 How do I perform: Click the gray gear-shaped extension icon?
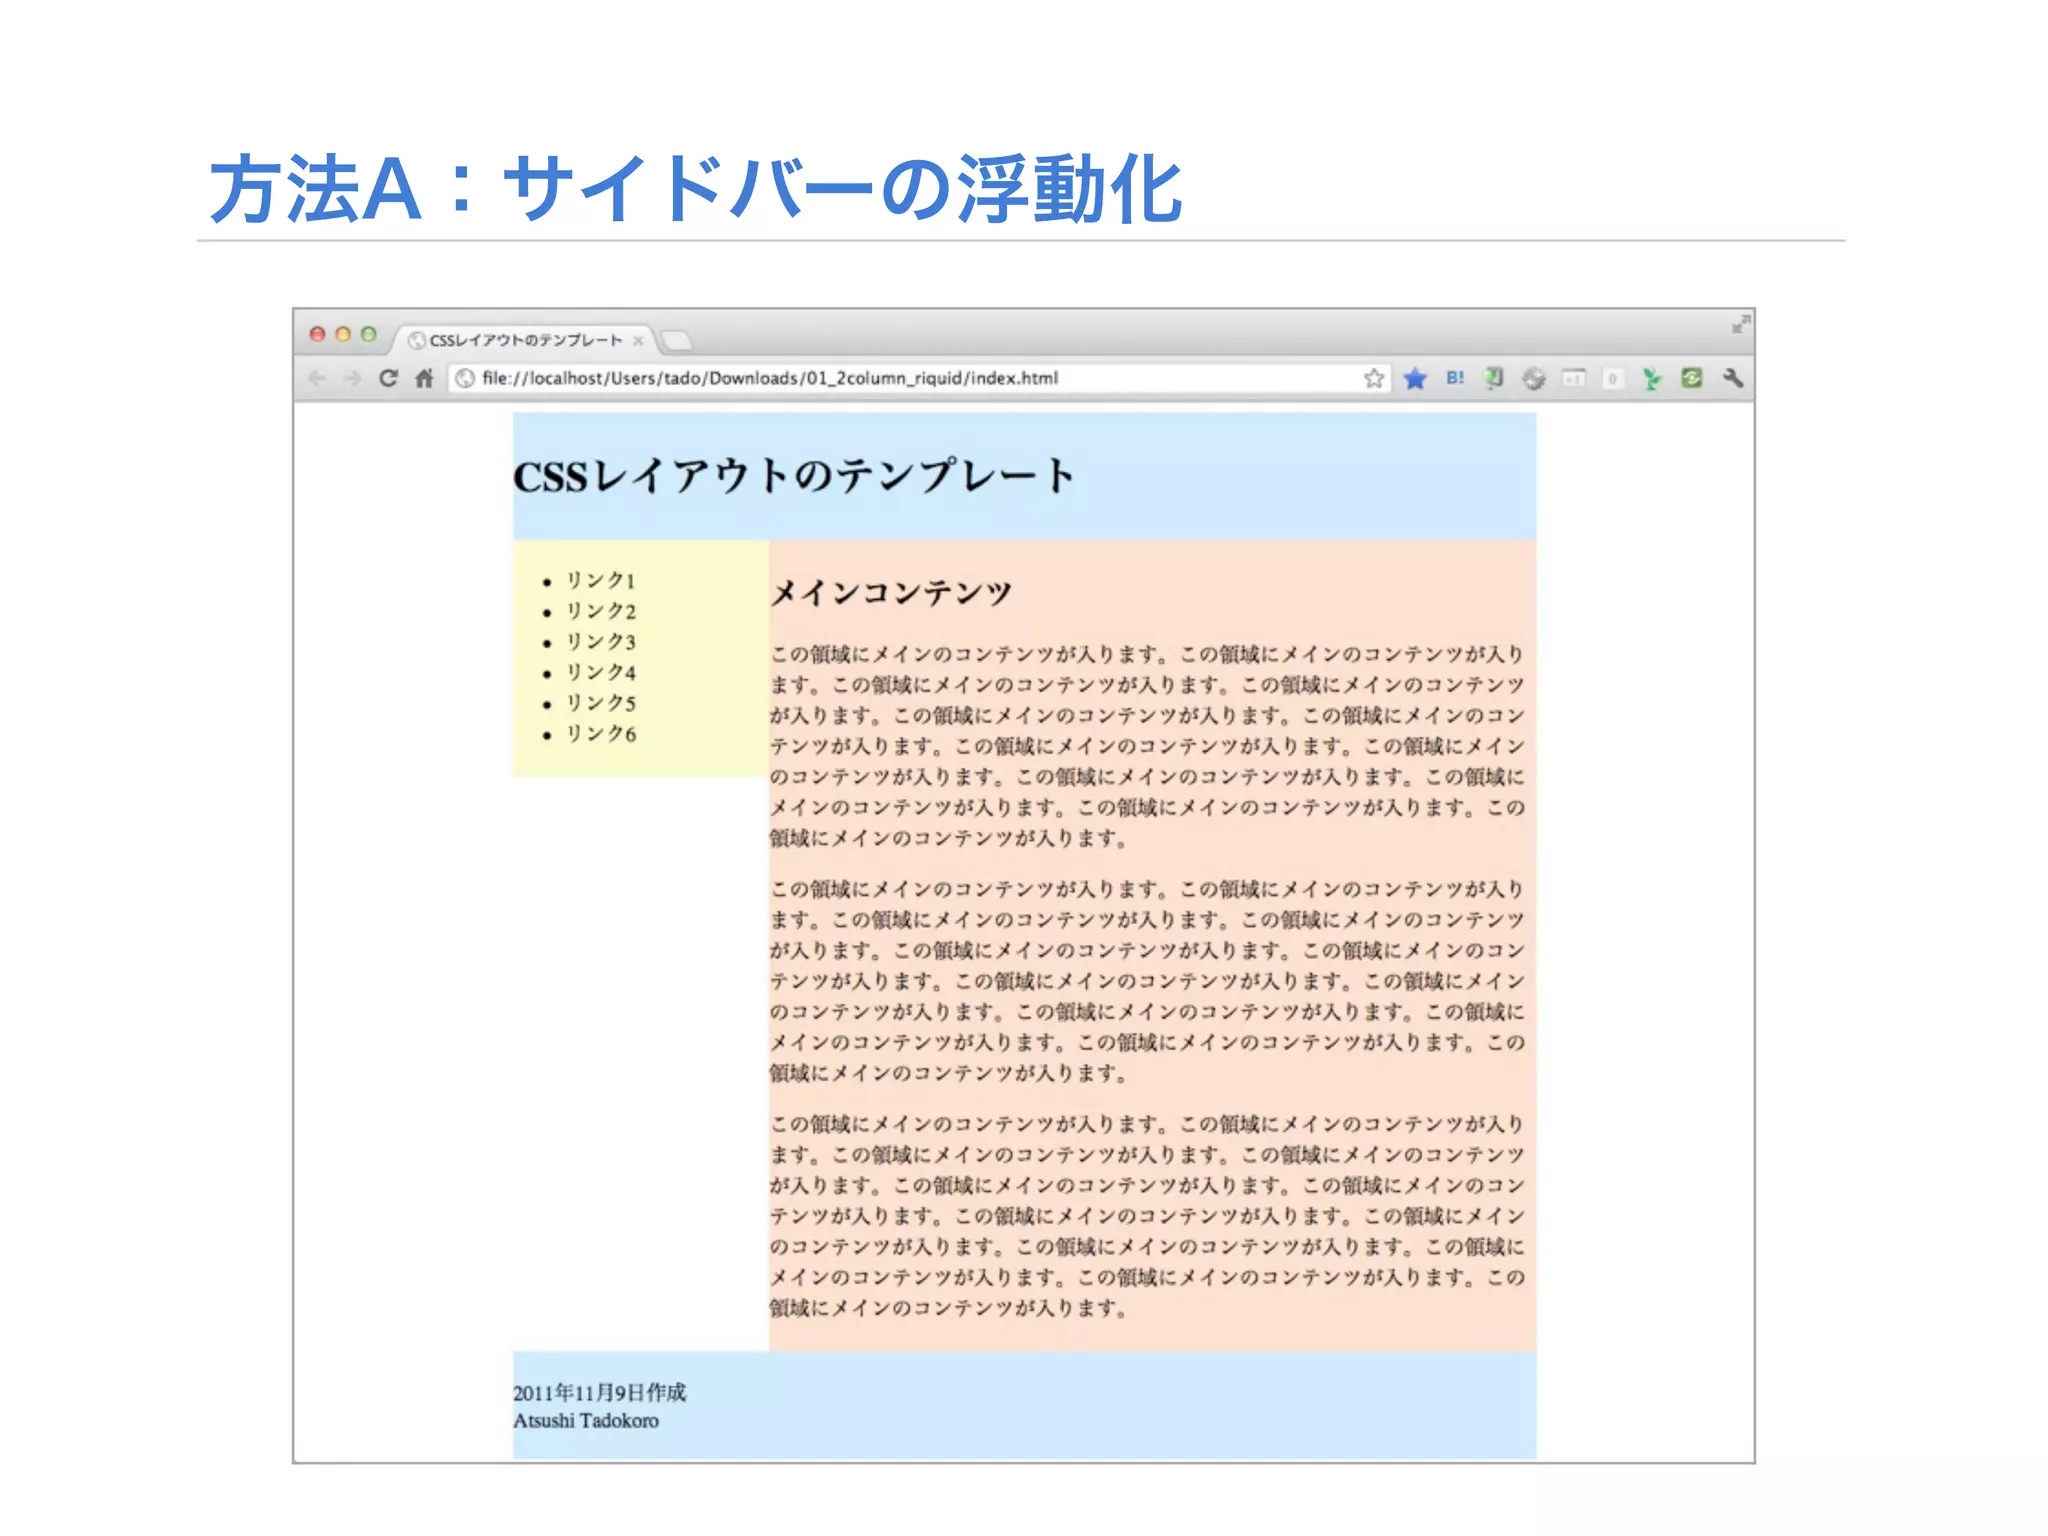pyautogui.click(x=1533, y=378)
